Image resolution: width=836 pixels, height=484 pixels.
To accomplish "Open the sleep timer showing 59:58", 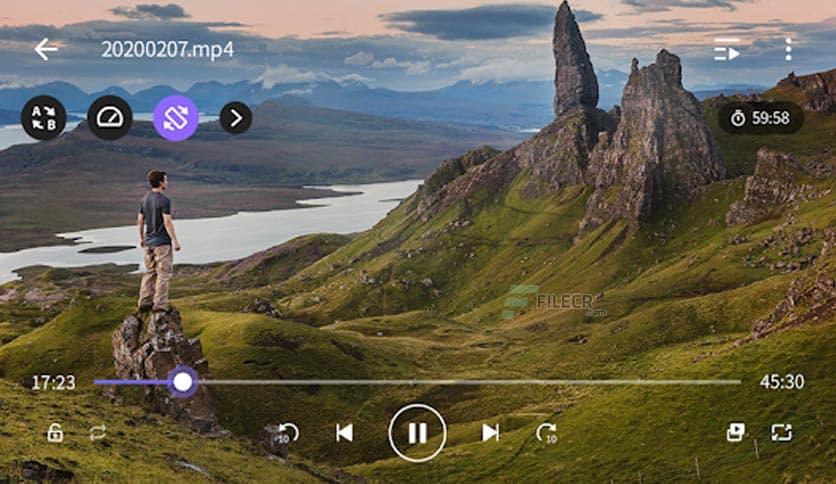I will [761, 118].
